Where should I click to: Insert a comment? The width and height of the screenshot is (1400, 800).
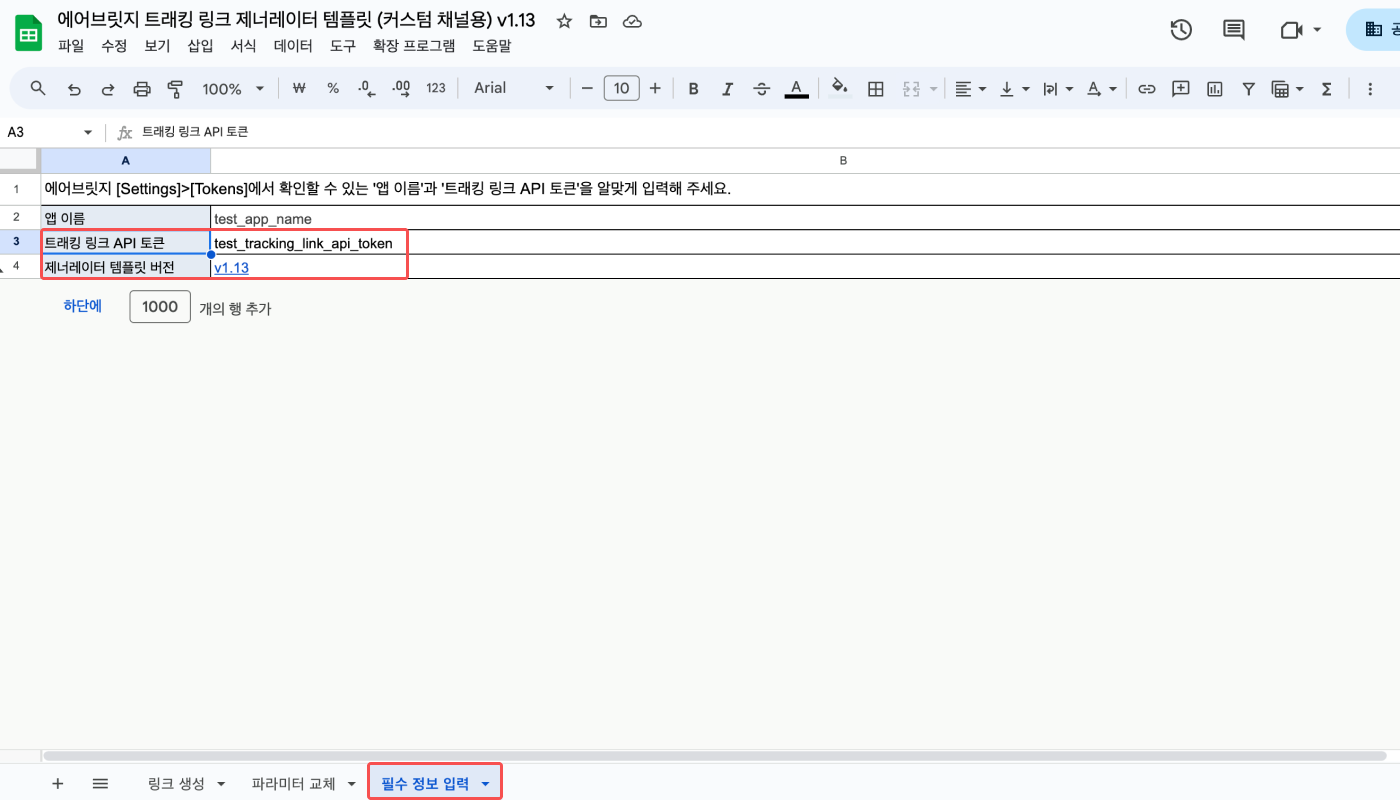pos(1181,88)
